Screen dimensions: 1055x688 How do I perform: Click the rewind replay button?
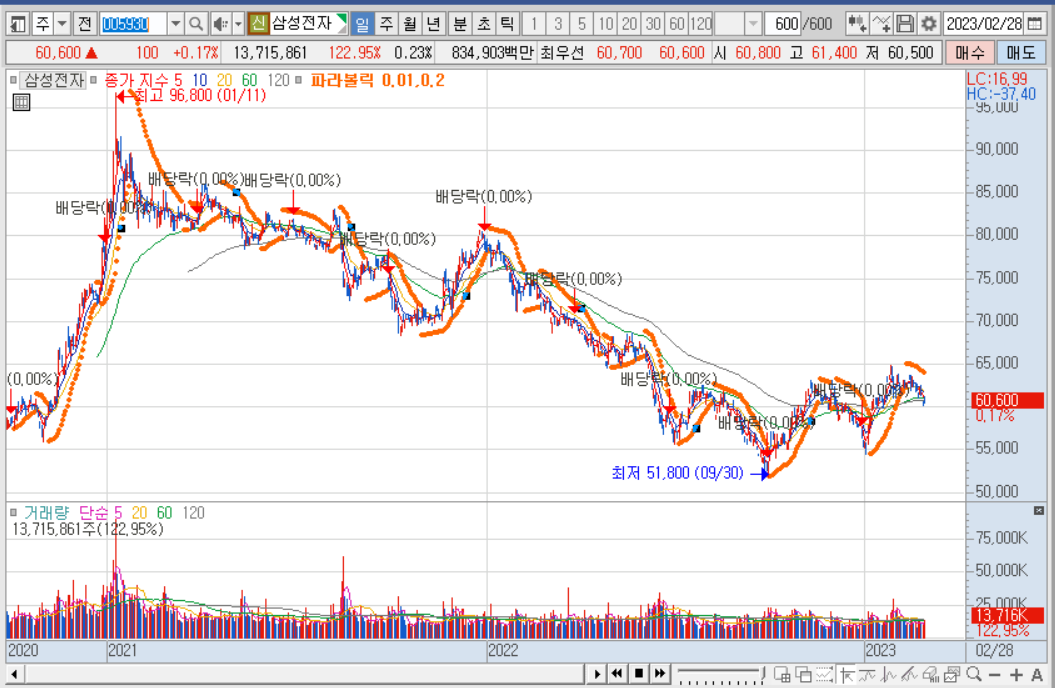tap(617, 674)
